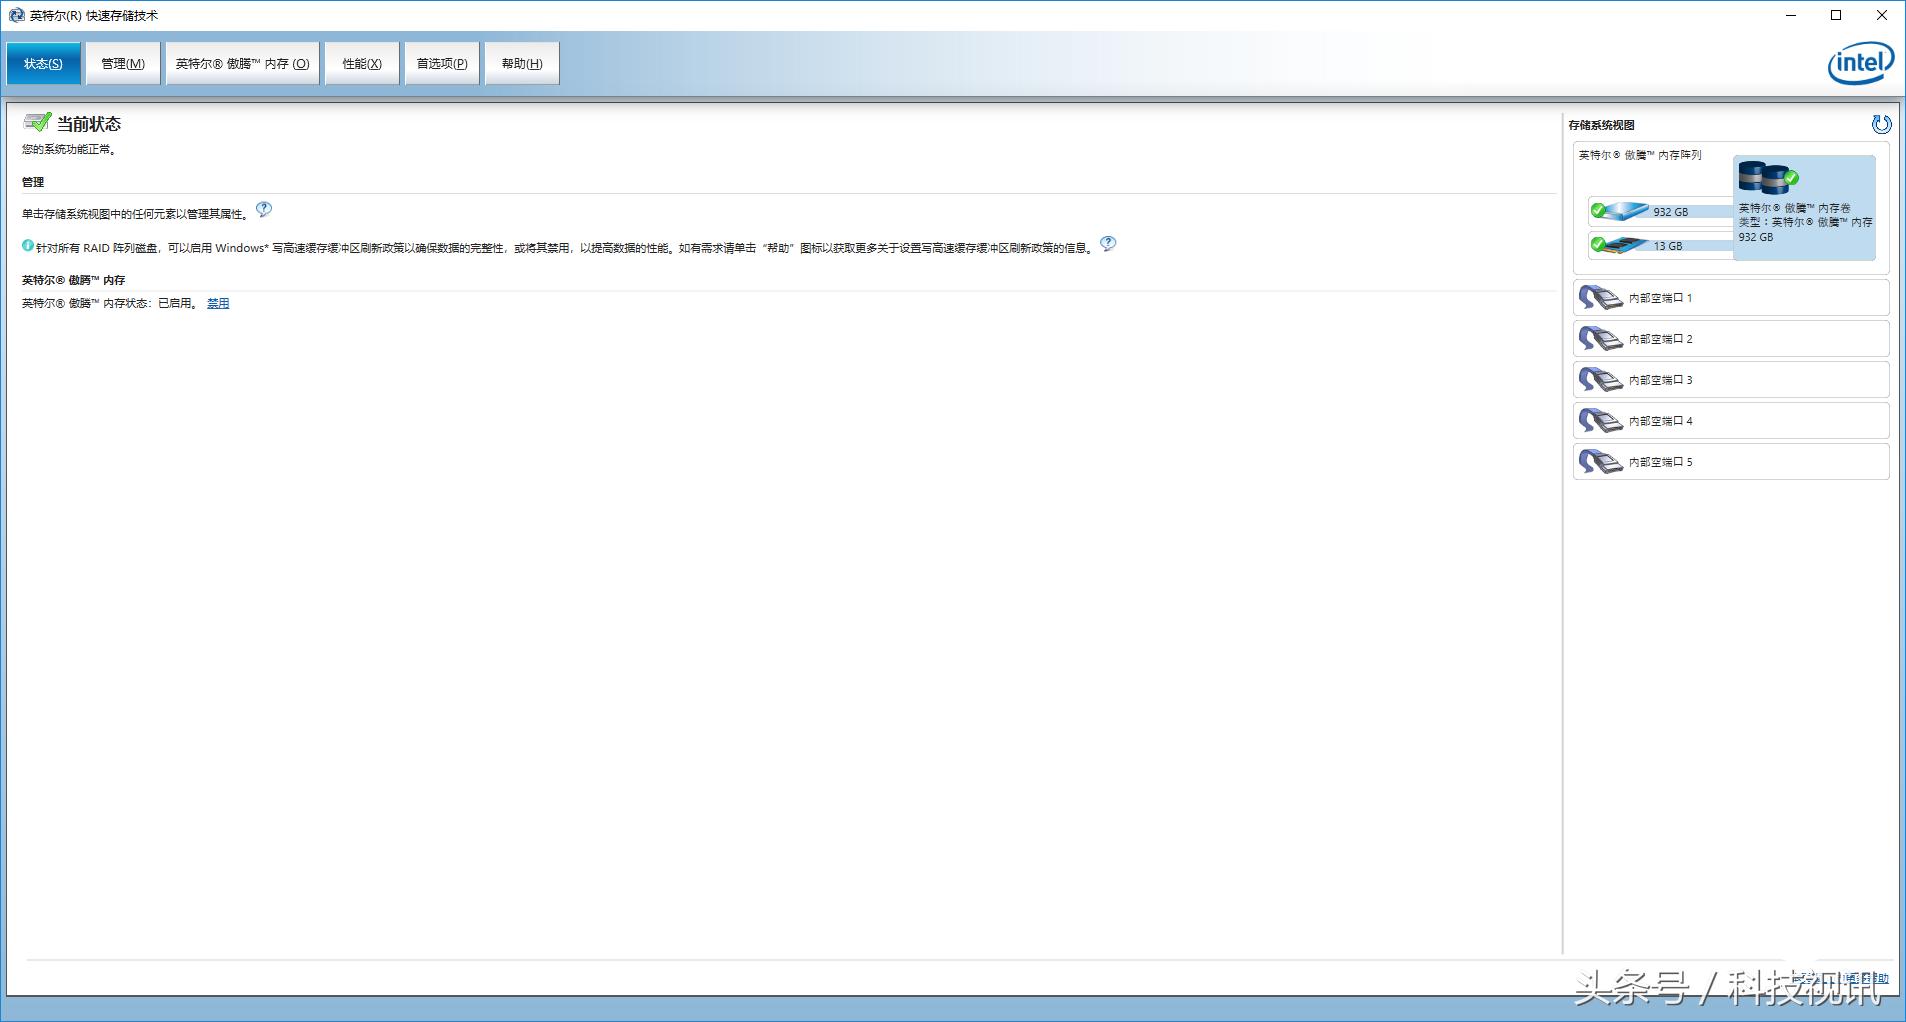
Task: Minimize the Intel Rapid Storage window
Action: [x=1791, y=15]
